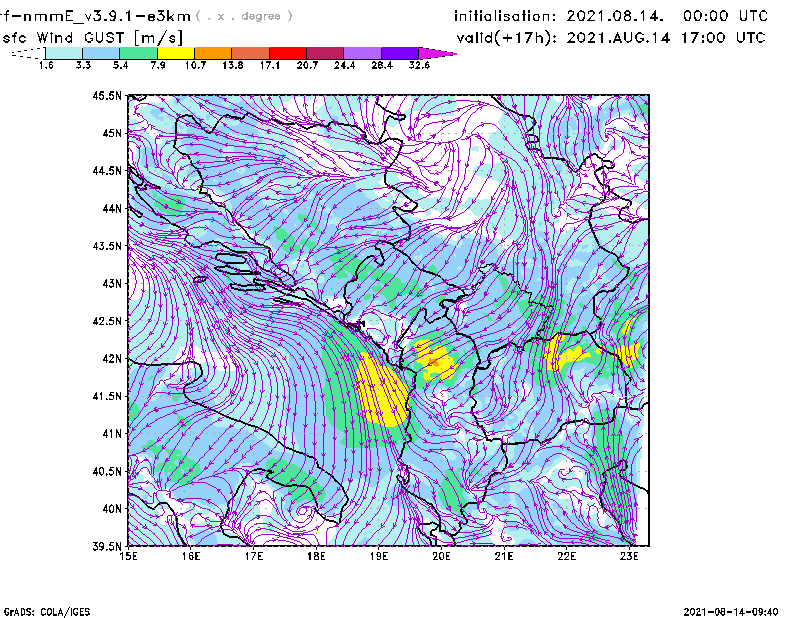Click the 18E longitude label
The width and height of the screenshot is (800, 618).
[x=316, y=556]
